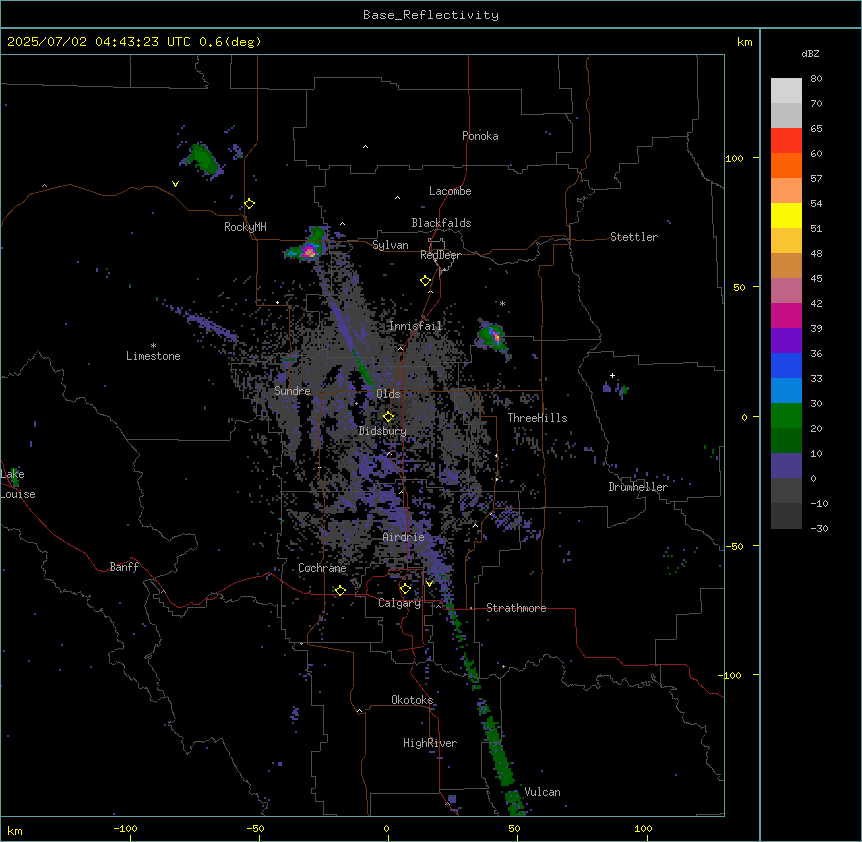The width and height of the screenshot is (862, 842).
Task: Click the Didsbury map label
Action: [x=383, y=431]
